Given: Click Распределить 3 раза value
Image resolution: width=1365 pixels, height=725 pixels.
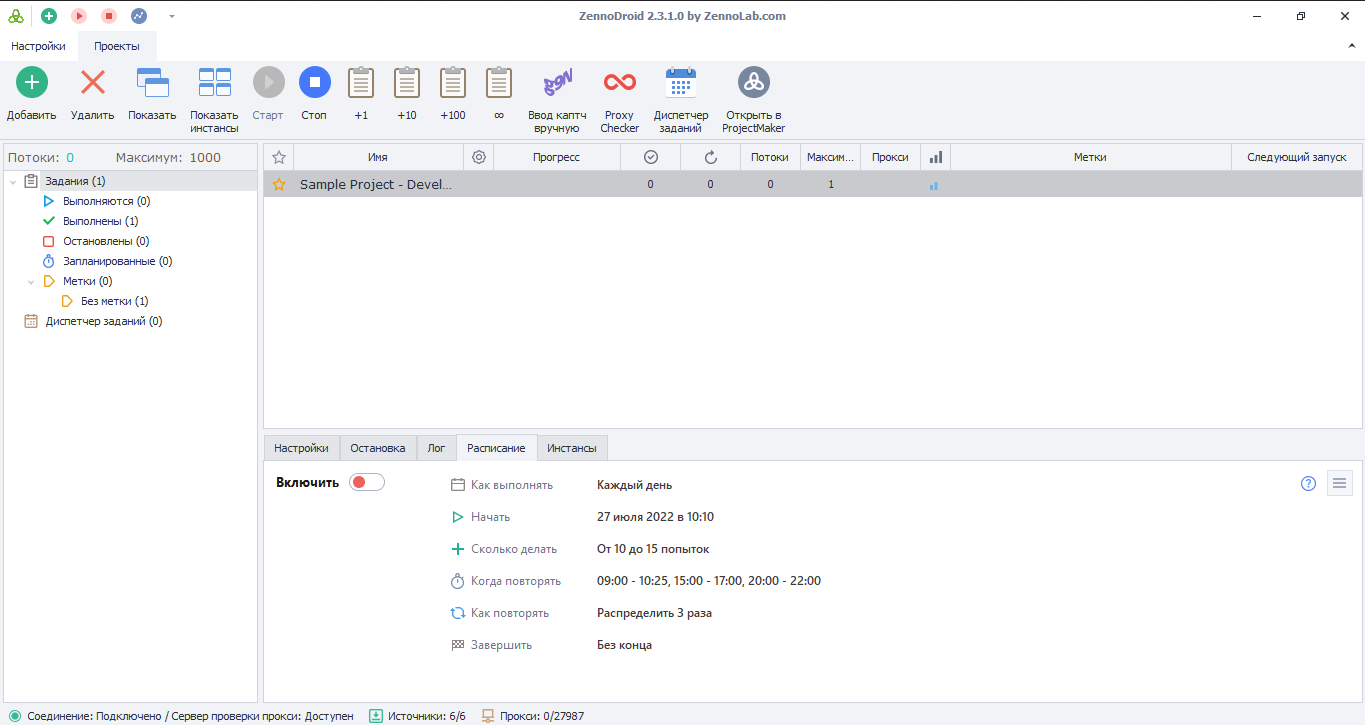Looking at the screenshot, I should [x=654, y=613].
